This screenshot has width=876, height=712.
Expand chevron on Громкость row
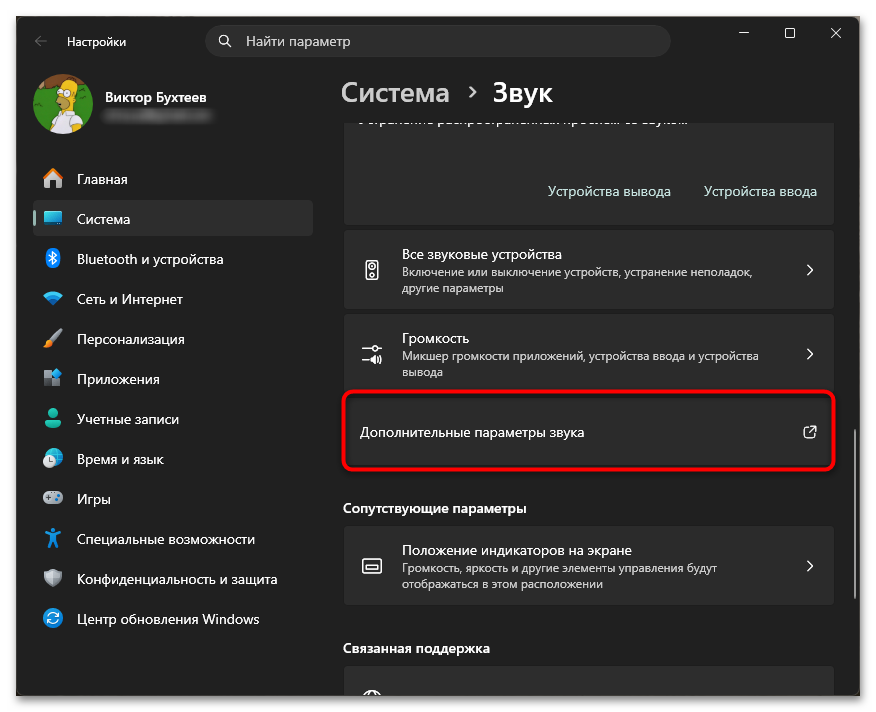pos(810,354)
